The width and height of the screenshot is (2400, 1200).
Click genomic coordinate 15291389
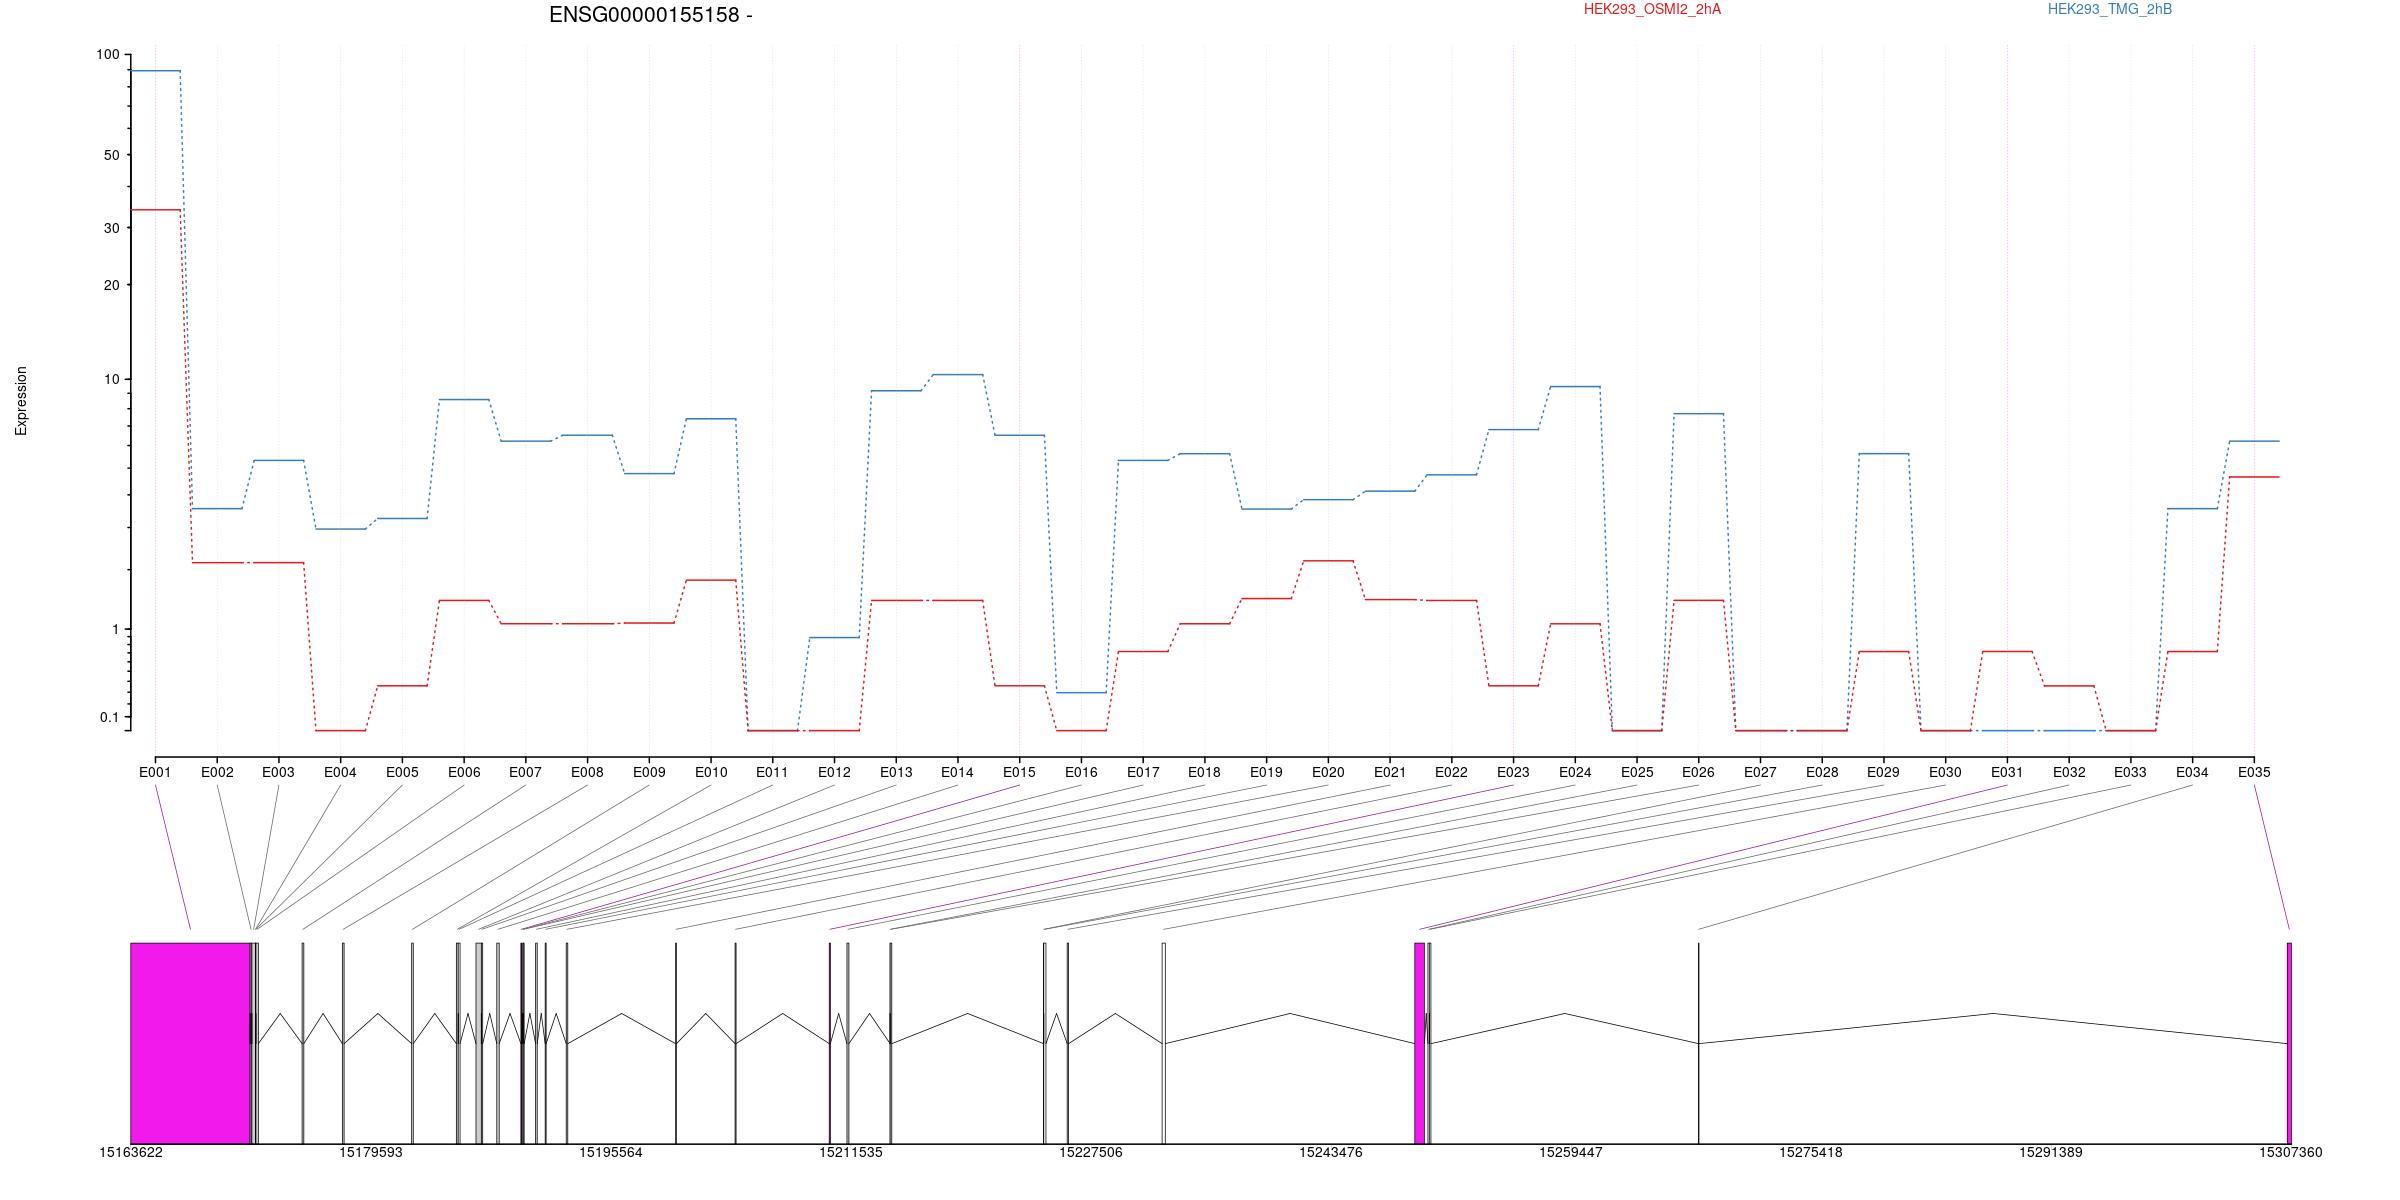pyautogui.click(x=2051, y=1152)
